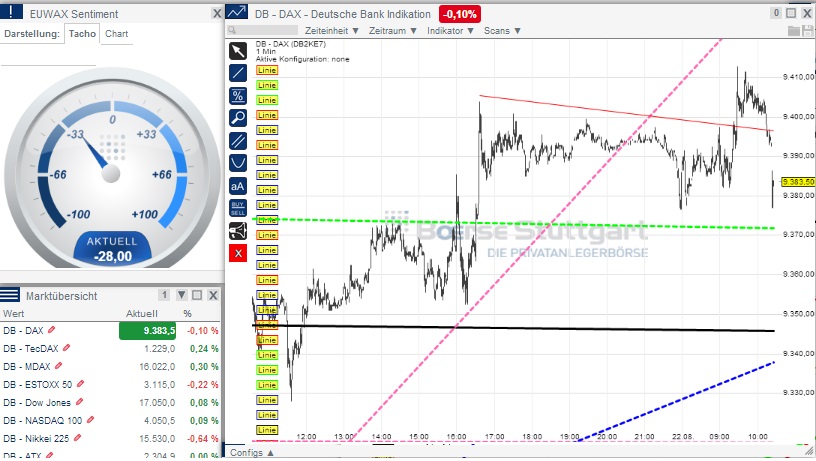
Task: Click the red X delete drawings button
Action: pos(238,253)
